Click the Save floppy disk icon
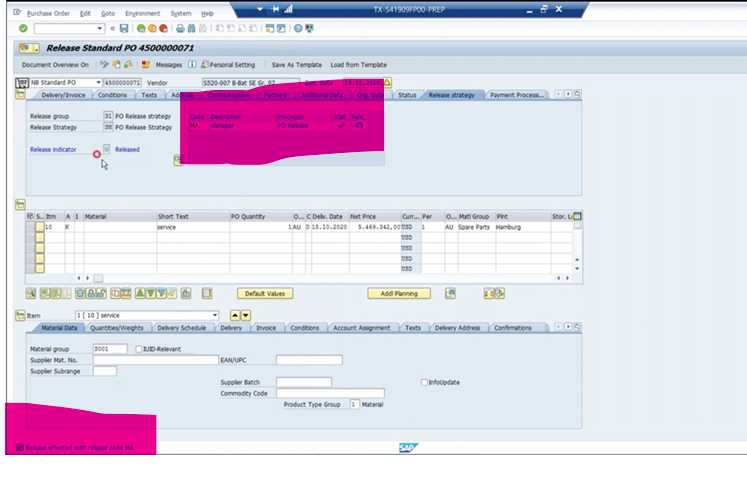This screenshot has height=488, width=747. click(124, 29)
